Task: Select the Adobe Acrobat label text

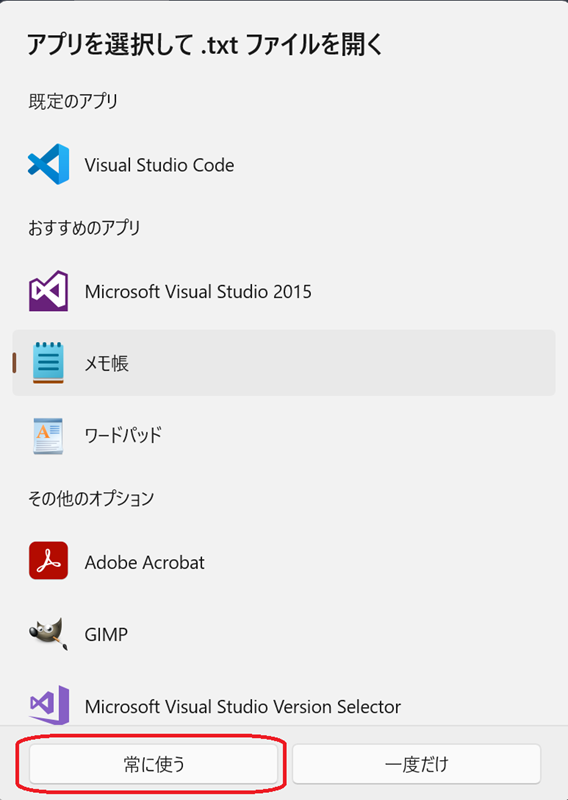Action: pyautogui.click(x=144, y=562)
